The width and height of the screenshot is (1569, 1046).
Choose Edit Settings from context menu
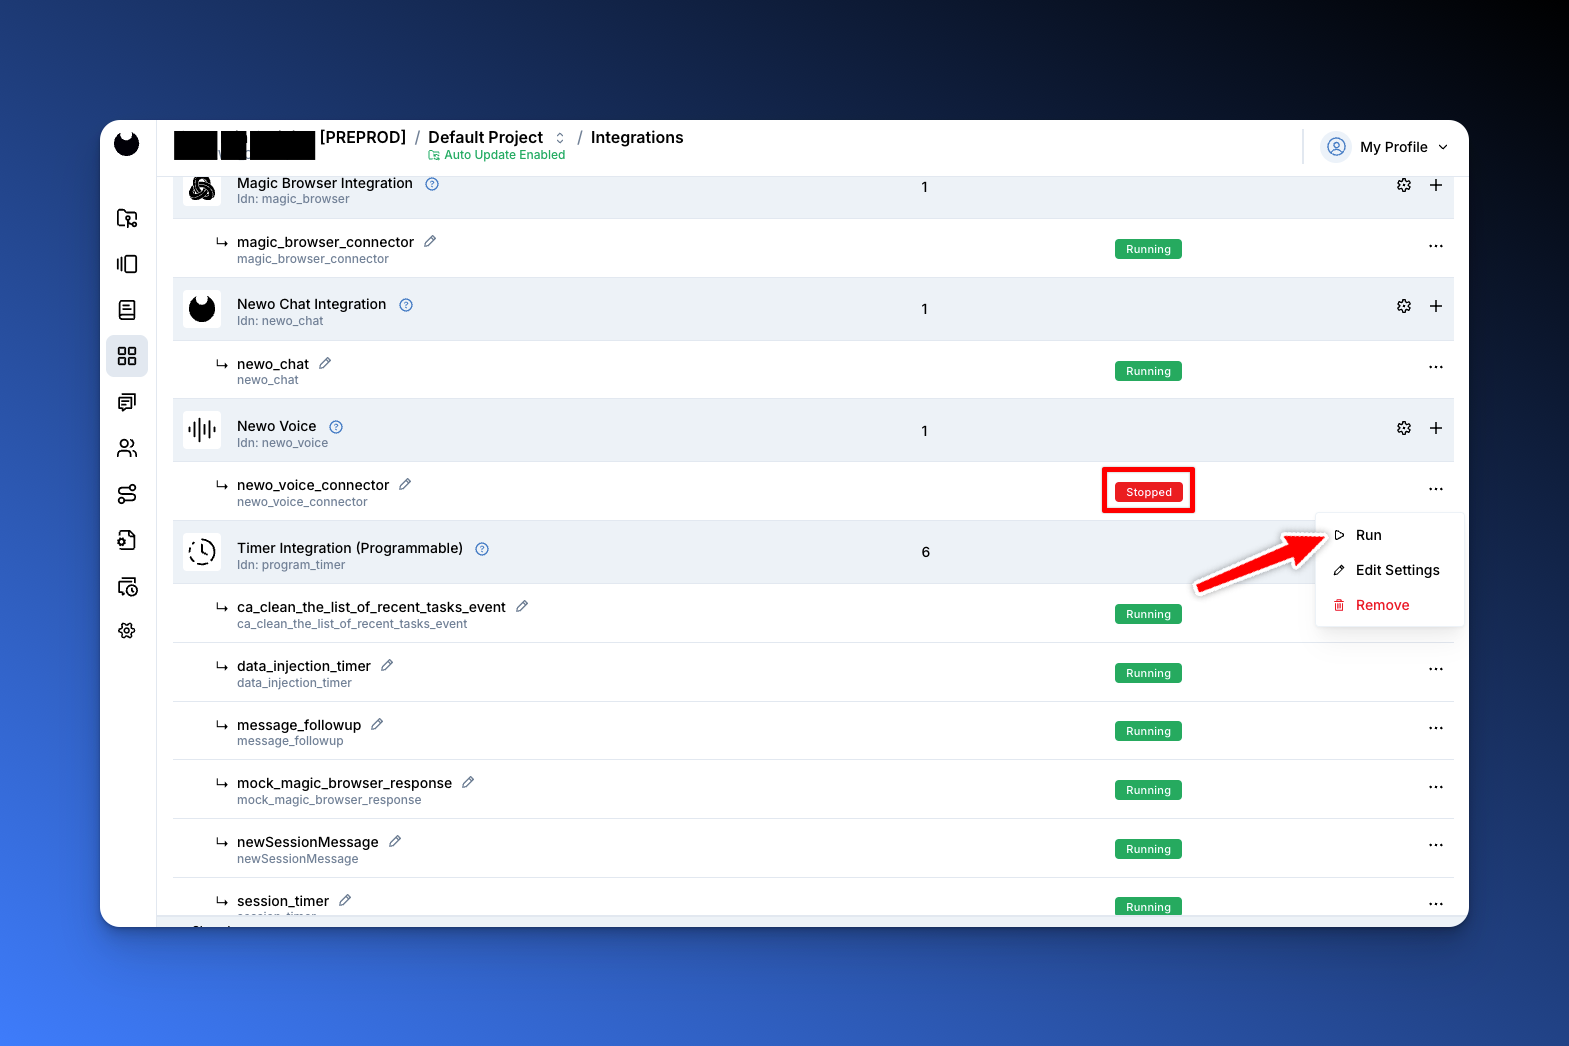coord(1390,570)
